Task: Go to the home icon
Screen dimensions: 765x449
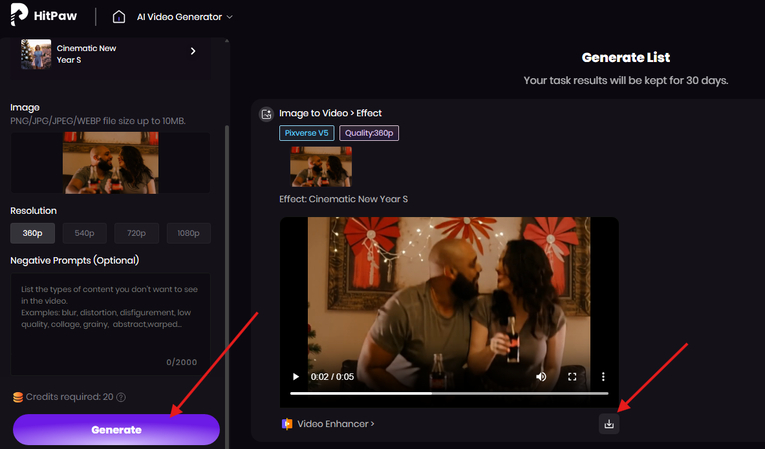Action: coord(119,17)
